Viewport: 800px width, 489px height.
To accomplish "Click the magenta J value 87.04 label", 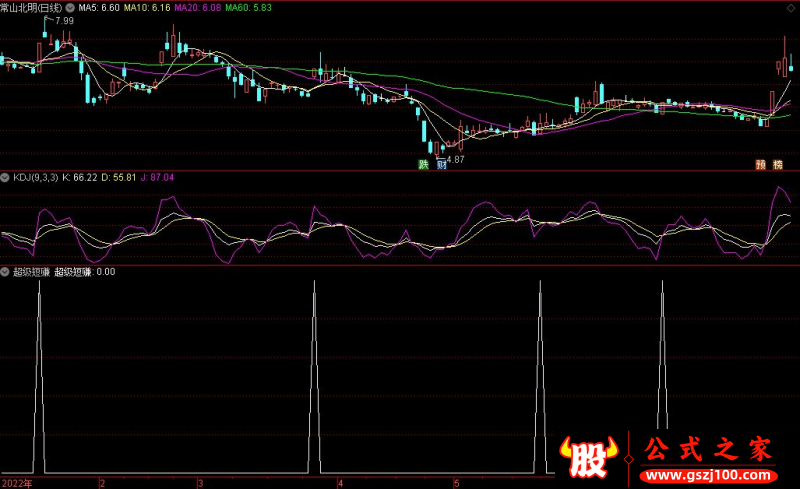I will pos(157,178).
